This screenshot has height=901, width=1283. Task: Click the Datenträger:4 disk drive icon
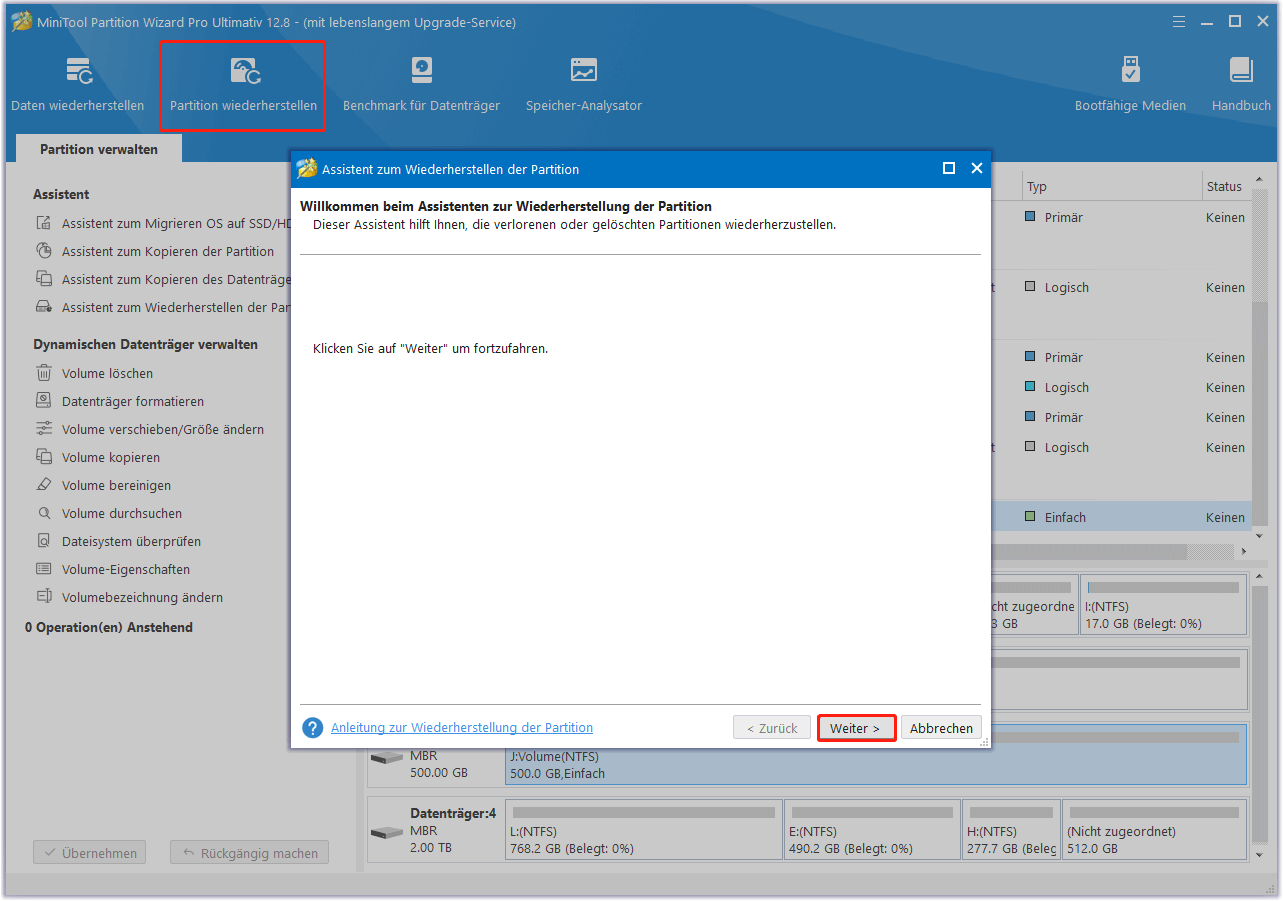tap(387, 832)
